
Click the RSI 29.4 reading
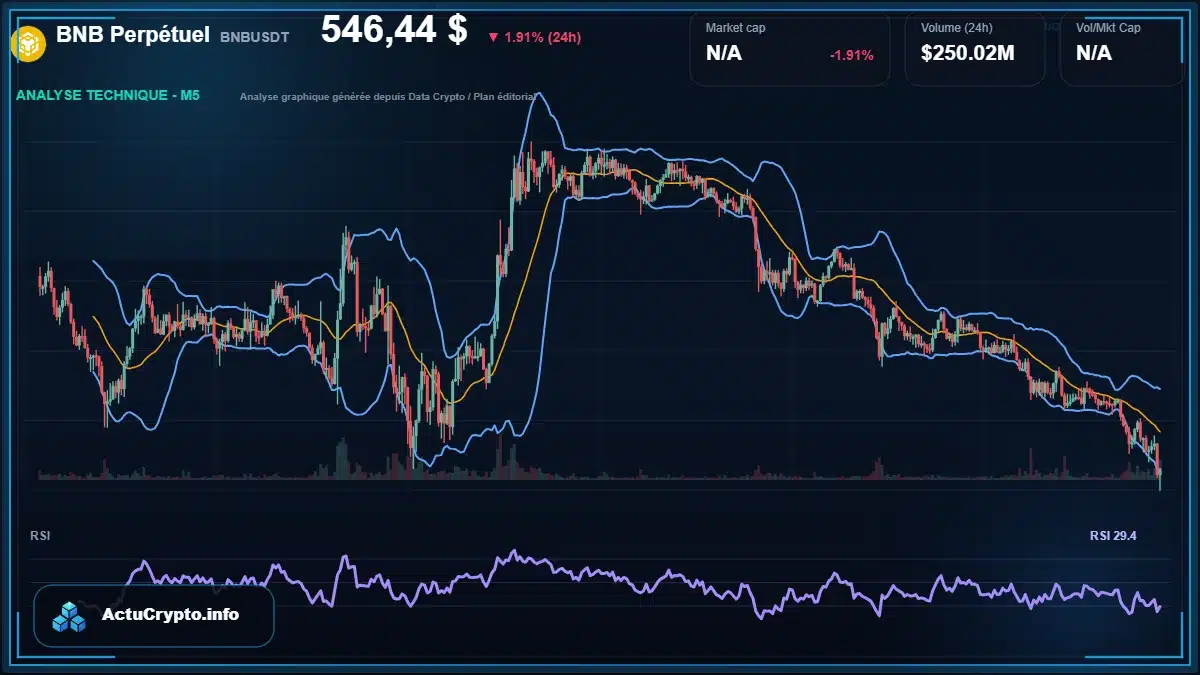point(1113,536)
